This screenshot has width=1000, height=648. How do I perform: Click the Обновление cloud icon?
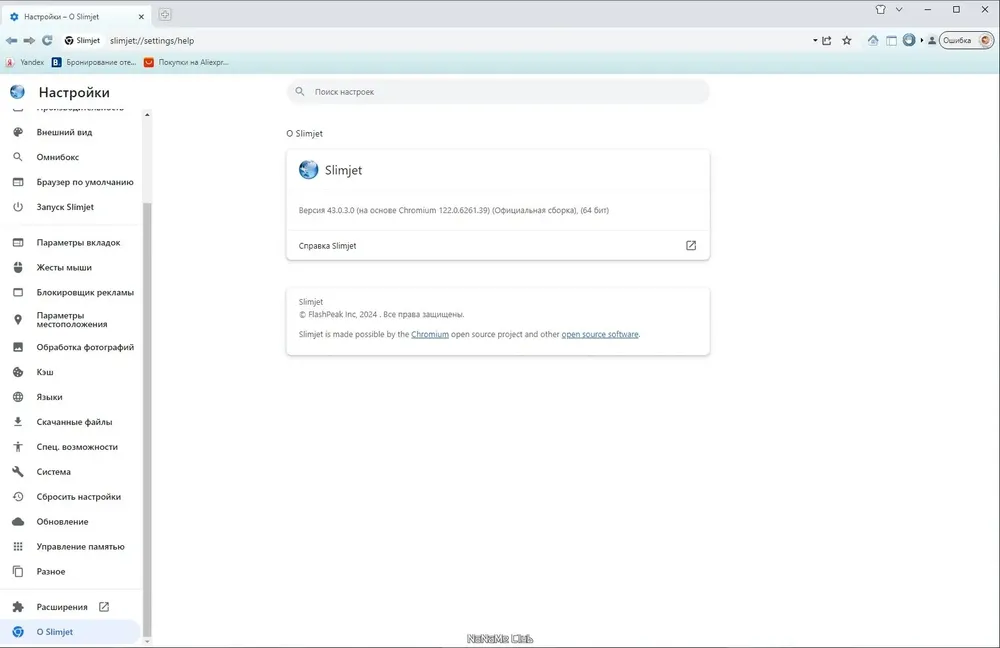(18, 521)
